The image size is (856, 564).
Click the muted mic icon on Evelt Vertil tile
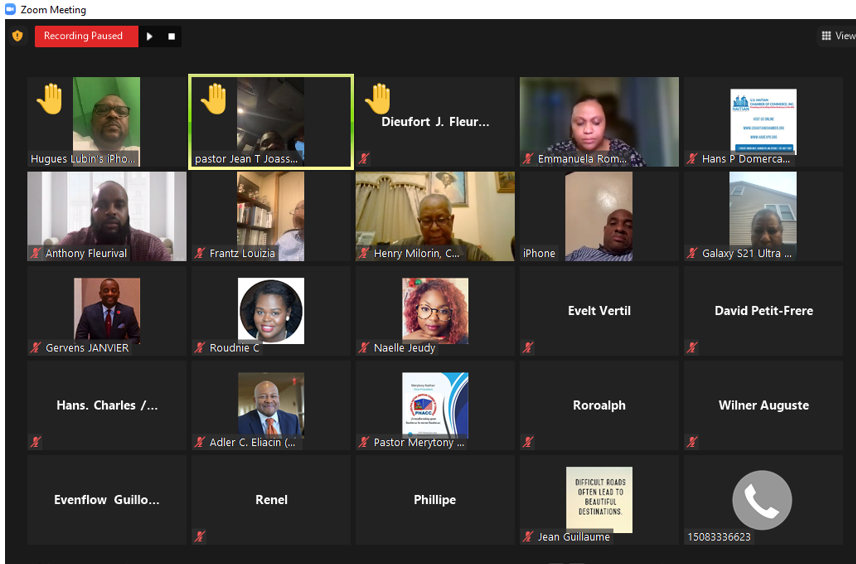pyautogui.click(x=528, y=347)
